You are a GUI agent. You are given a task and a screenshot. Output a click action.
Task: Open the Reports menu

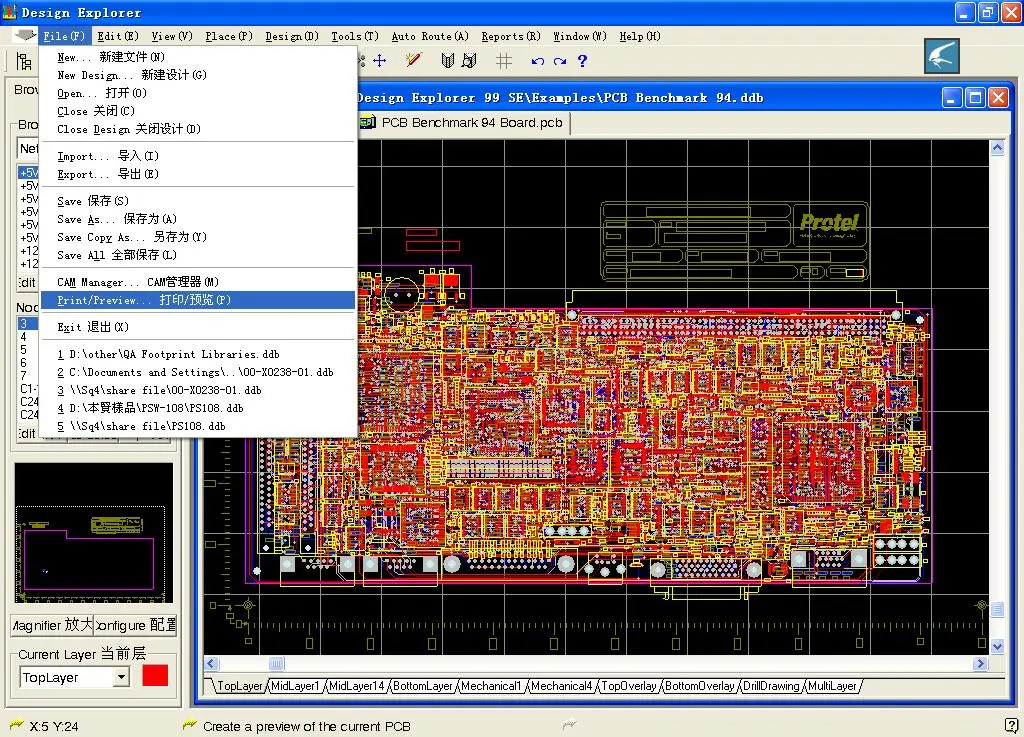[511, 37]
